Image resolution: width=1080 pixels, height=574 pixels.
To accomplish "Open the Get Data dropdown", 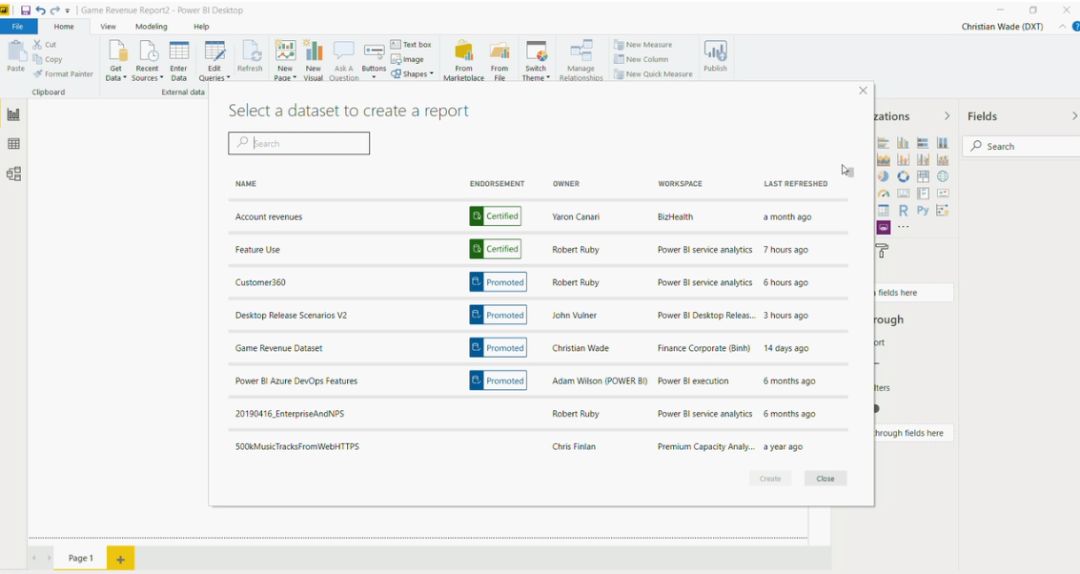I will click(116, 61).
